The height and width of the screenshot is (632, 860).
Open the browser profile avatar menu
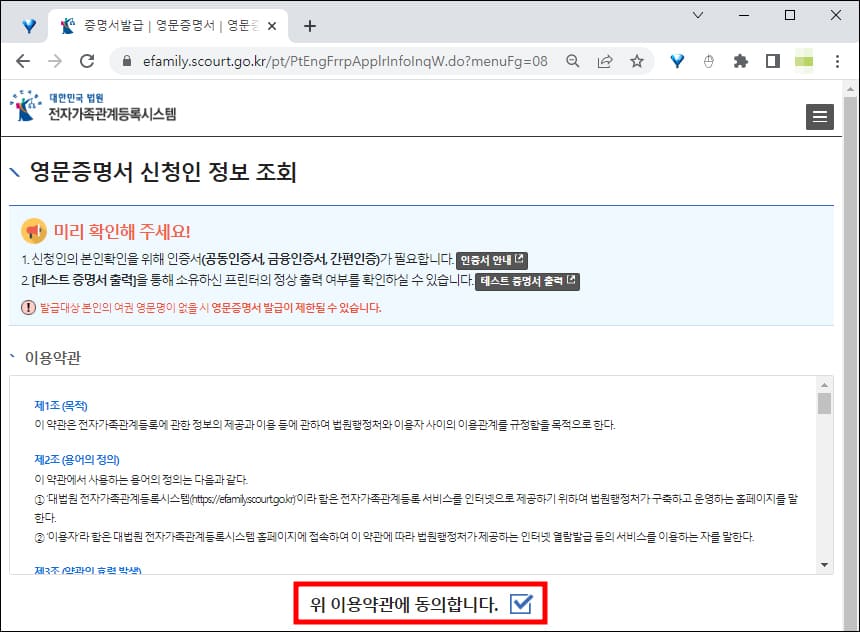click(803, 61)
